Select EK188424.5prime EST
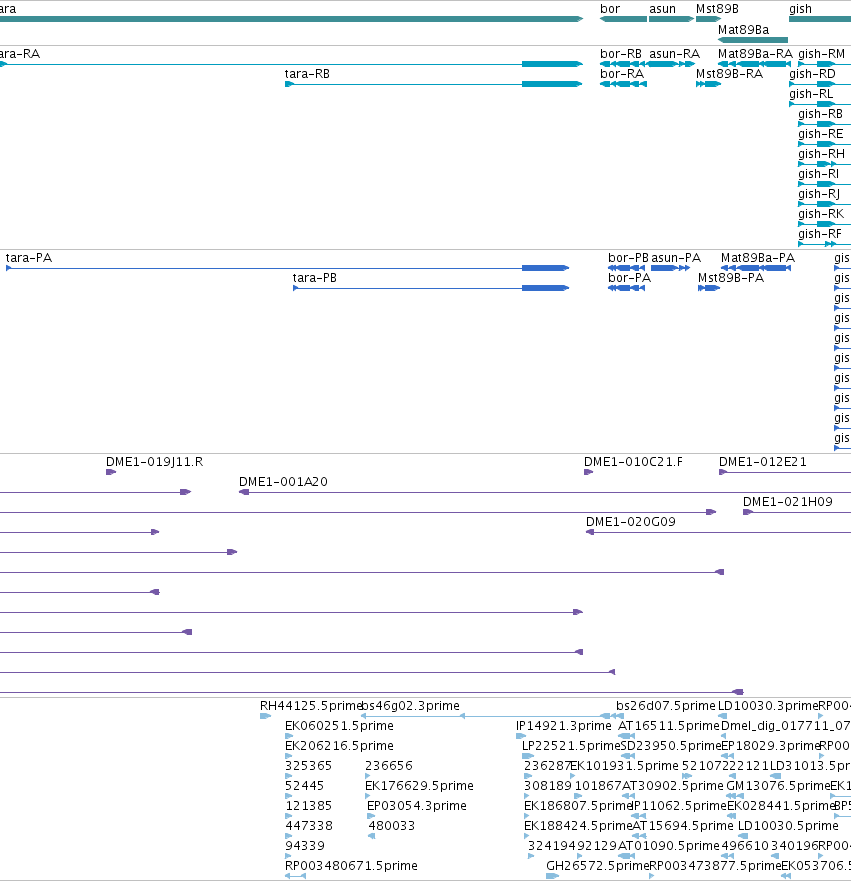This screenshot has width=851, height=881. point(527,836)
